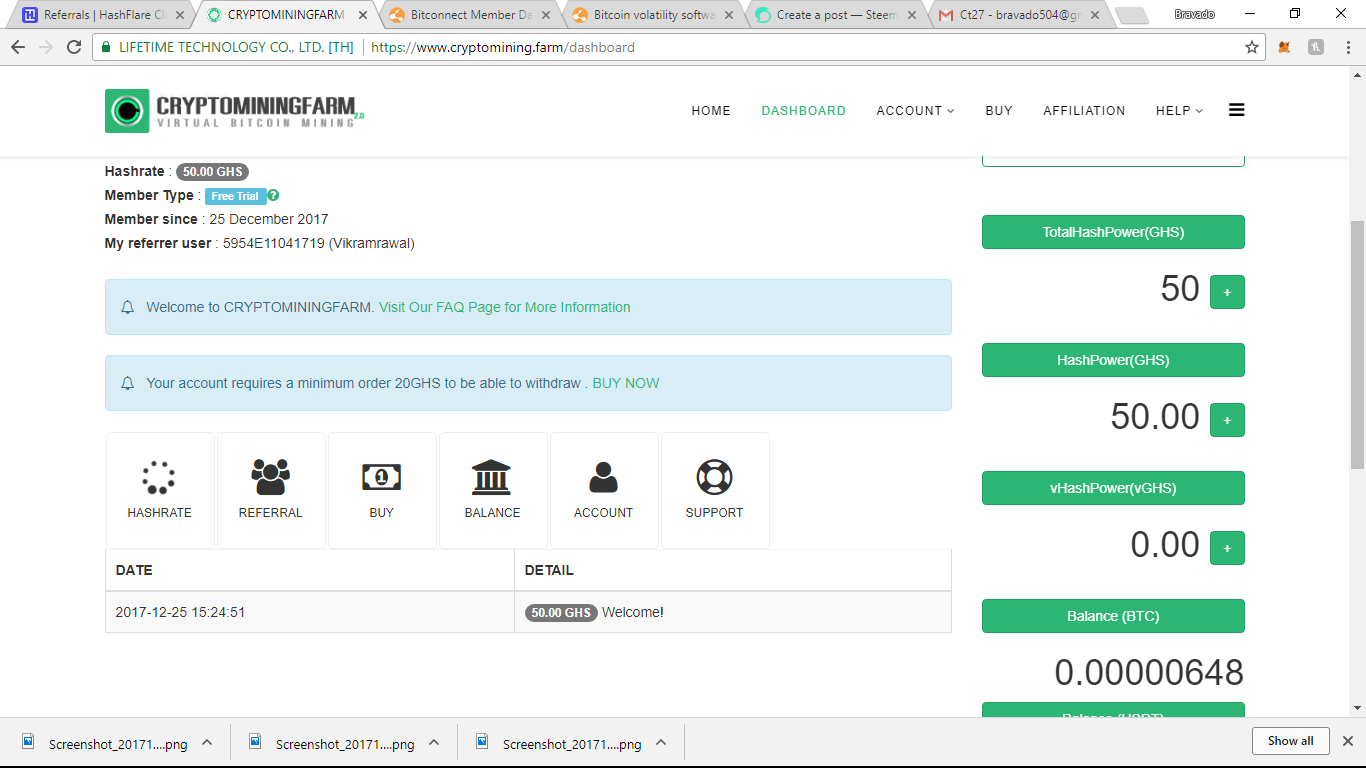Close the HashFlare Referrals tab
1366x768 pixels.
(x=180, y=15)
